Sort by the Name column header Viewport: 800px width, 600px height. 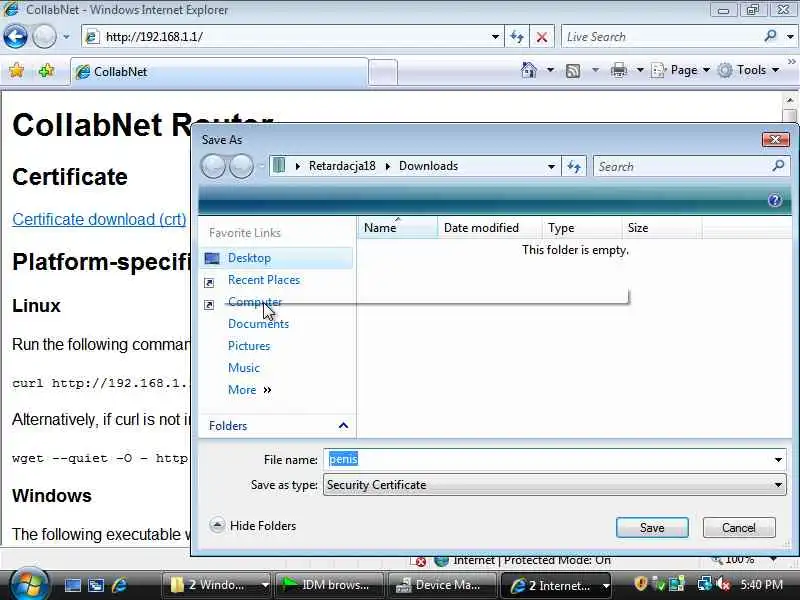tap(398, 228)
